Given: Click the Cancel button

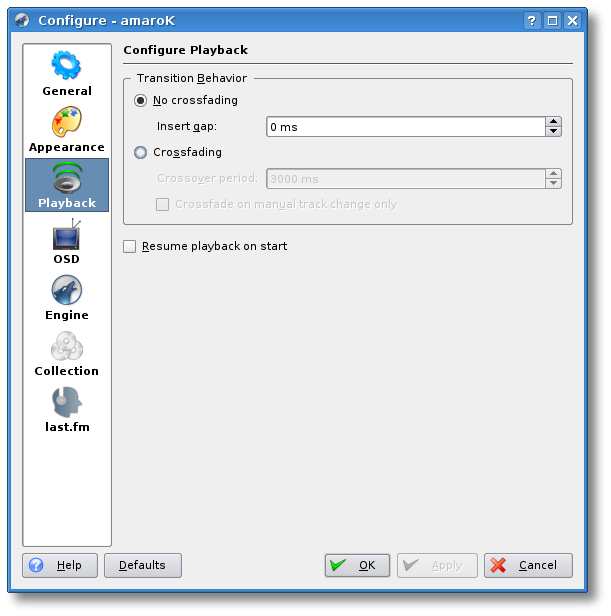Looking at the screenshot, I should coord(528,565).
